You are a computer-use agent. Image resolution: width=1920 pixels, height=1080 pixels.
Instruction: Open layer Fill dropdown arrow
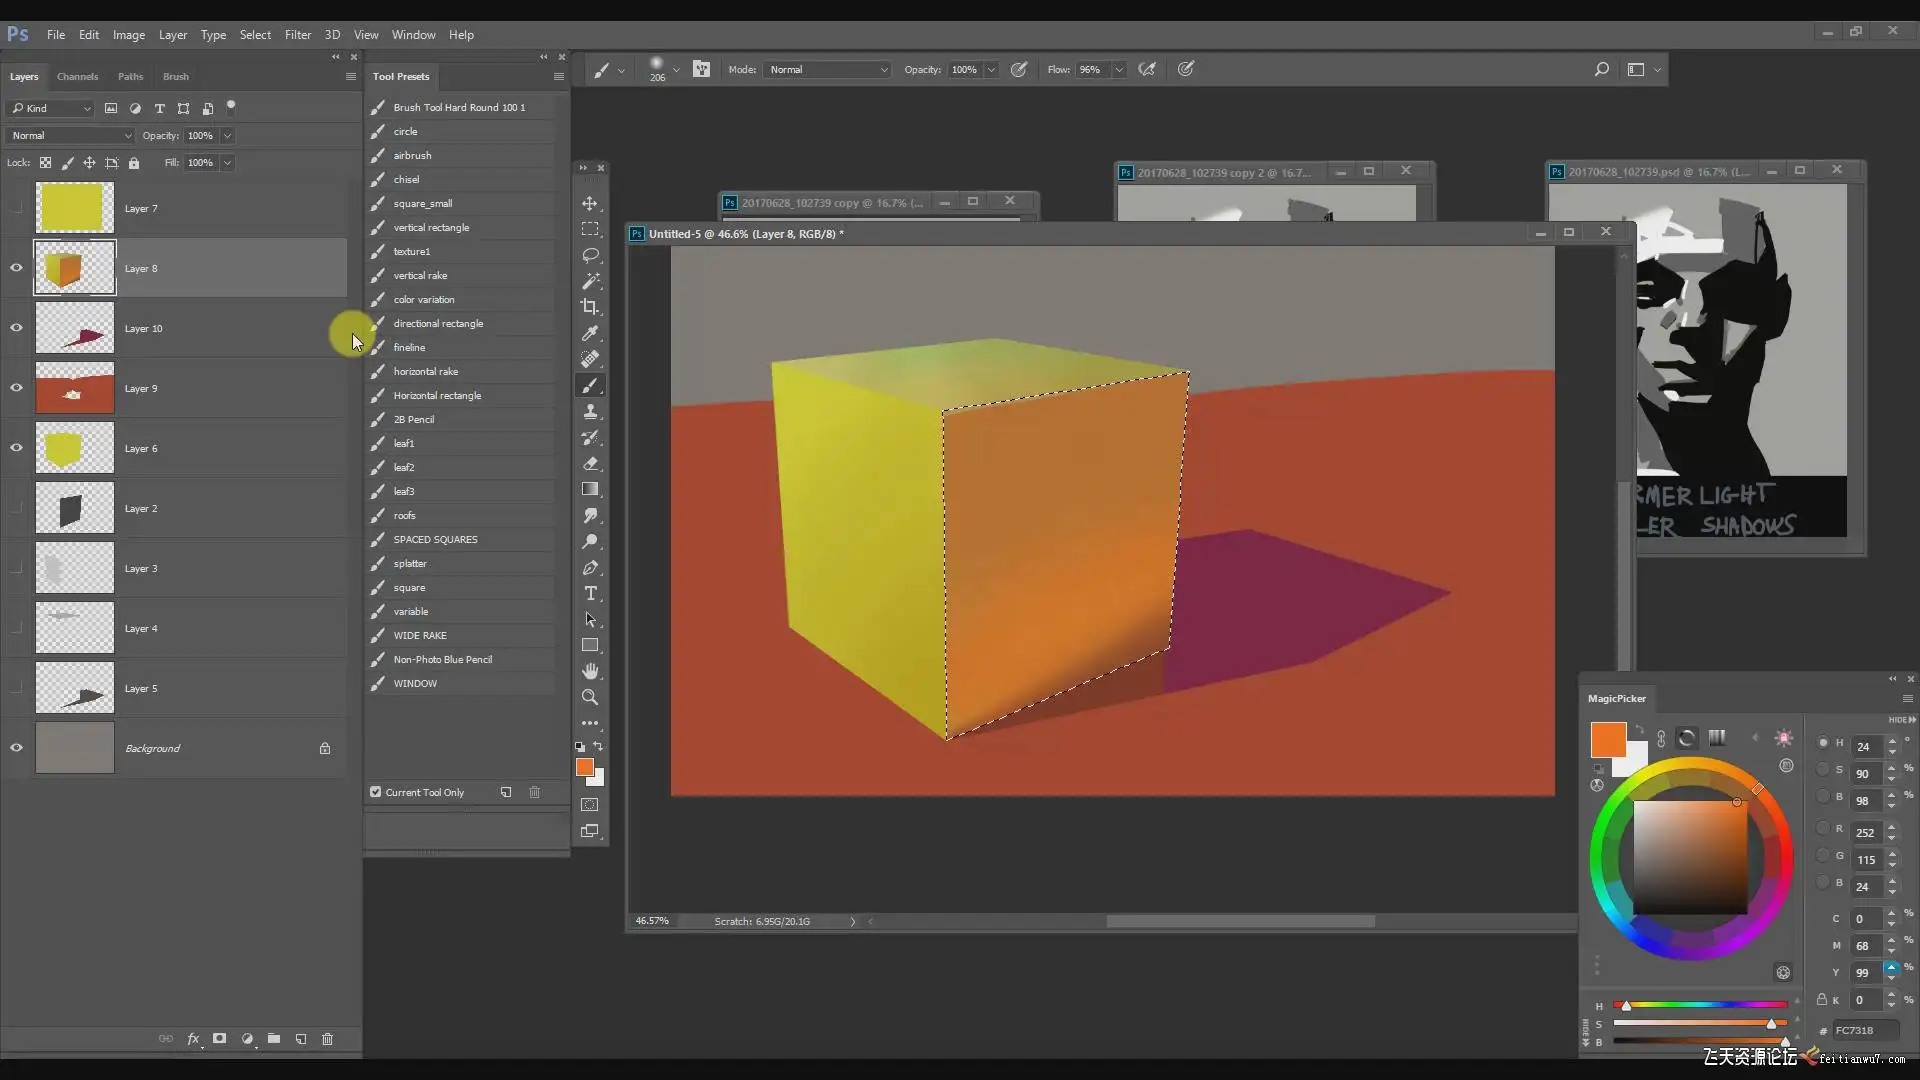[227, 163]
